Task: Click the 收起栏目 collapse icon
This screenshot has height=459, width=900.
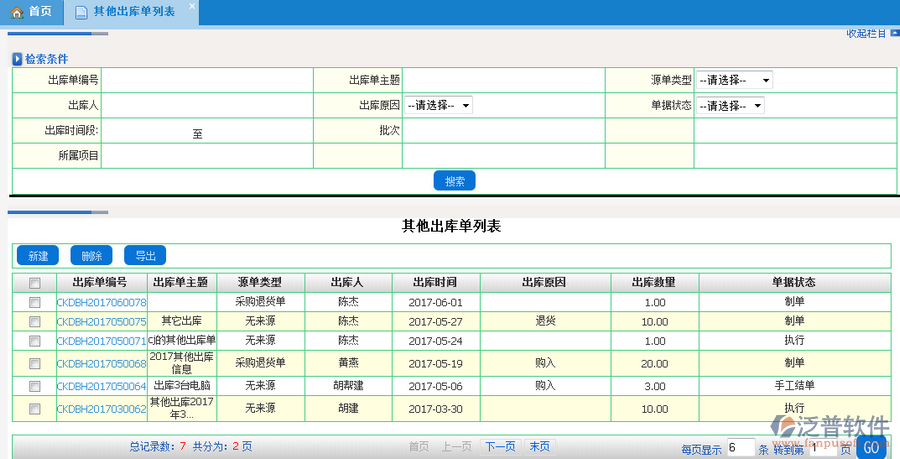Action: (x=894, y=33)
